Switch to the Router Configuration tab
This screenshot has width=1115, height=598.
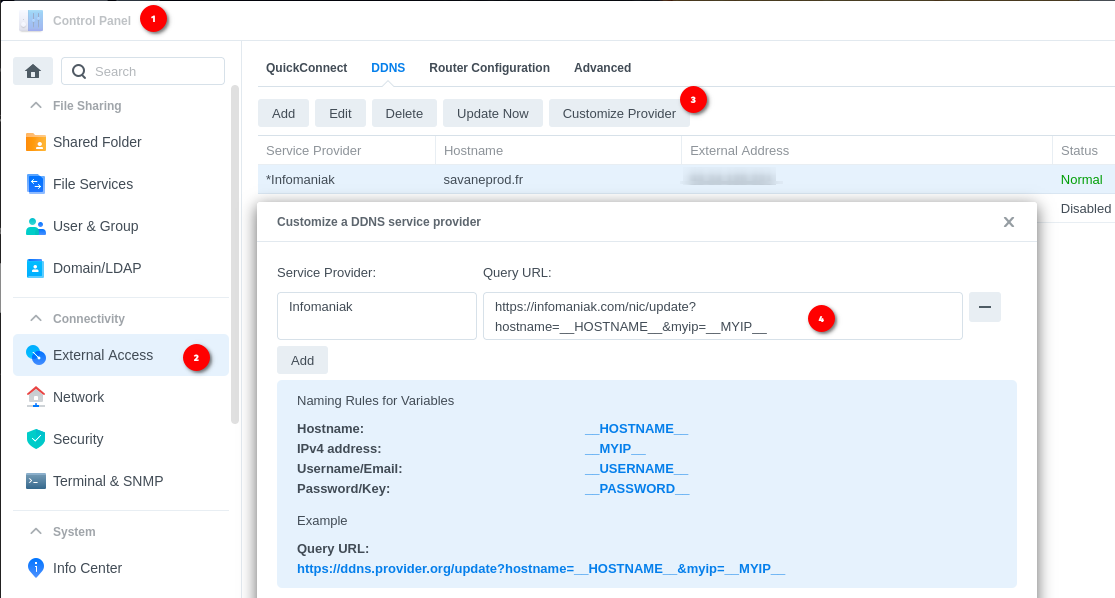(489, 68)
